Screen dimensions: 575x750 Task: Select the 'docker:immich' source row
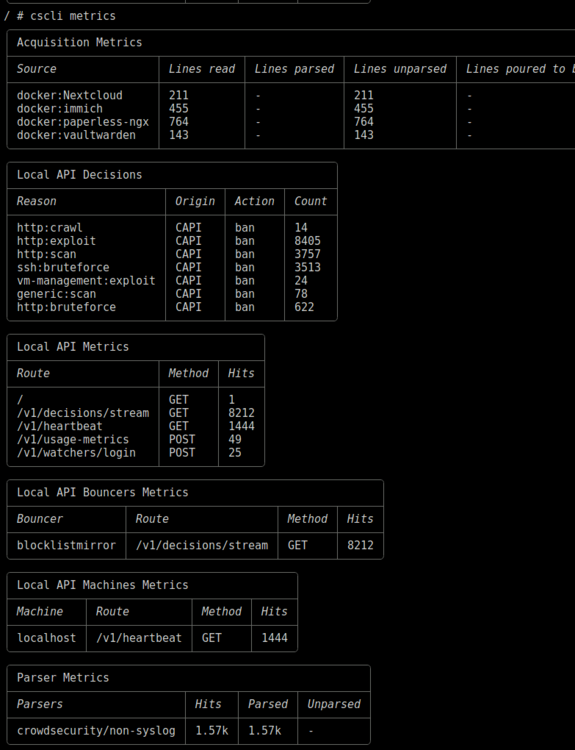point(60,109)
